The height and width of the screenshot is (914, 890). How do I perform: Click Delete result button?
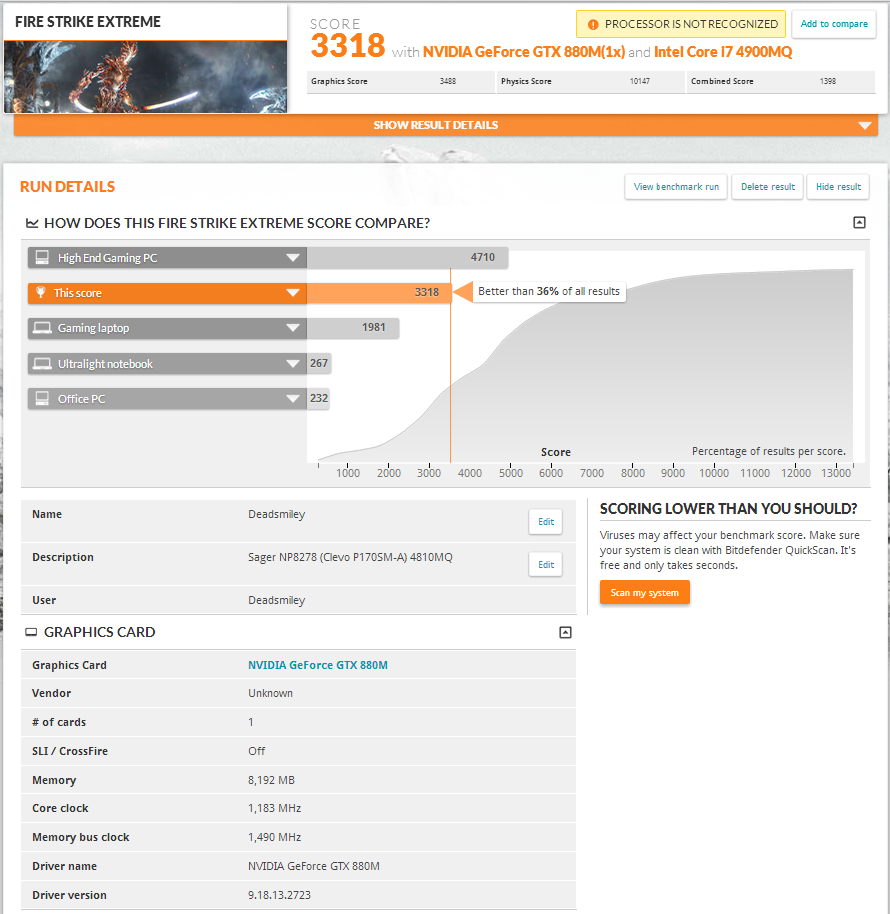pyautogui.click(x=768, y=187)
